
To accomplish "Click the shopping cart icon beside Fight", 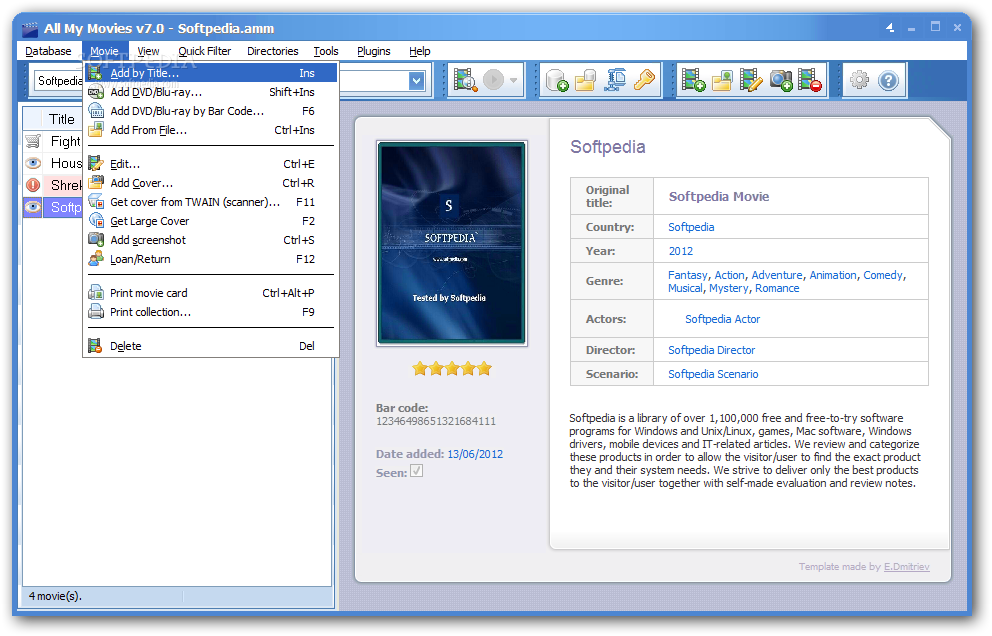I will tap(33, 141).
